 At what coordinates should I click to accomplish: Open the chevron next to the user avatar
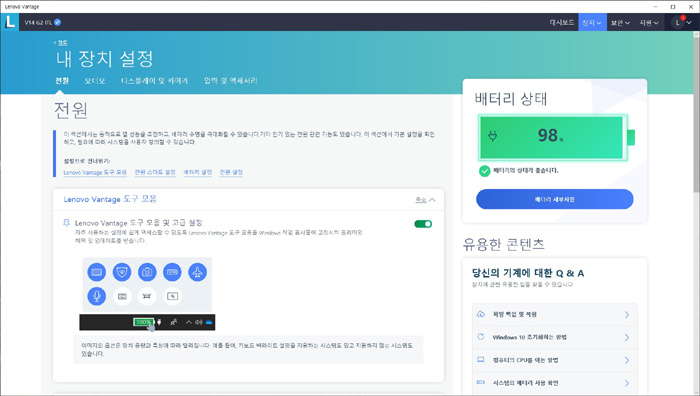689,23
